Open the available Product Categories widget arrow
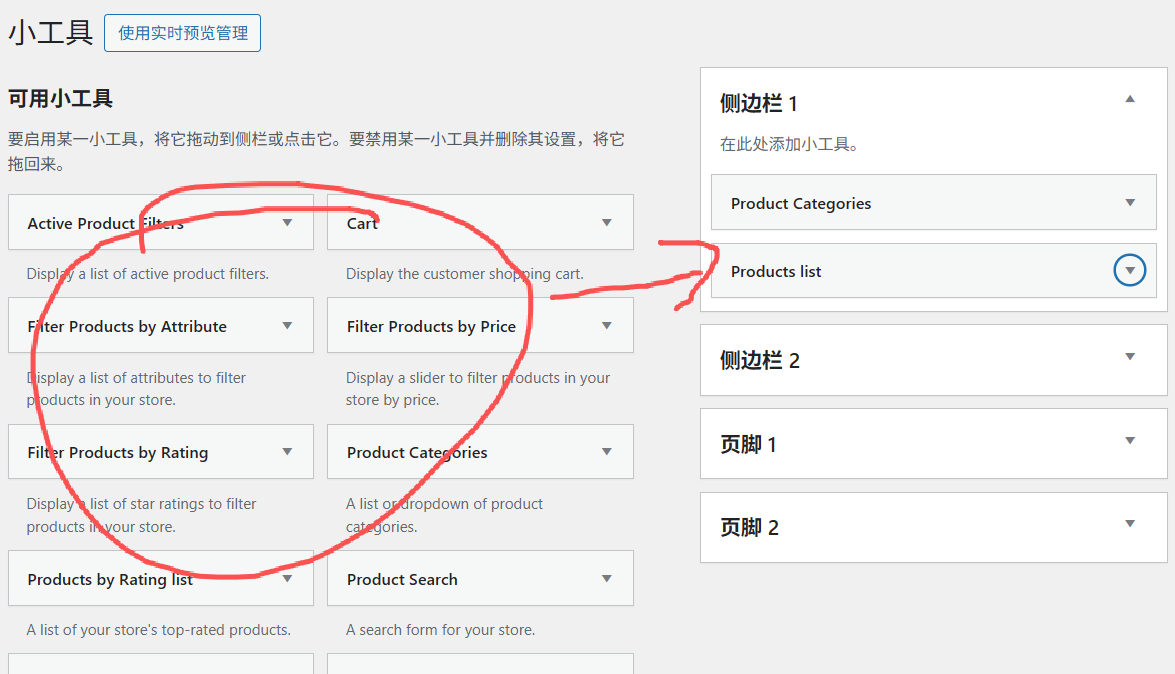 tap(606, 452)
